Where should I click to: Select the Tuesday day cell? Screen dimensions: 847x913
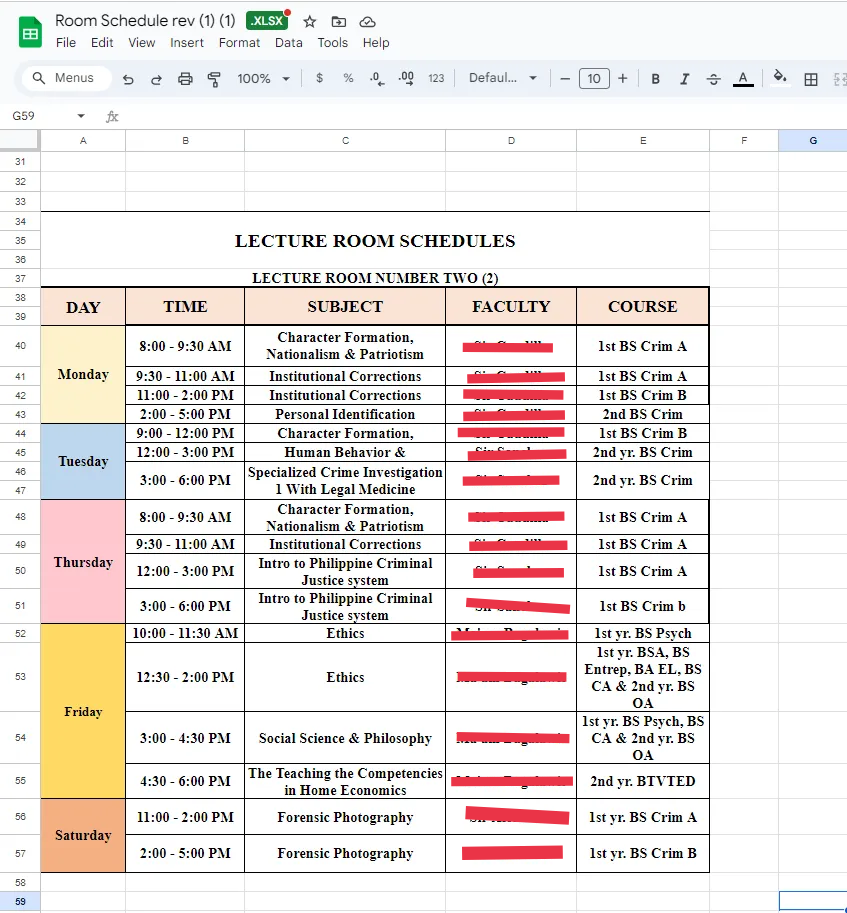tap(83, 461)
